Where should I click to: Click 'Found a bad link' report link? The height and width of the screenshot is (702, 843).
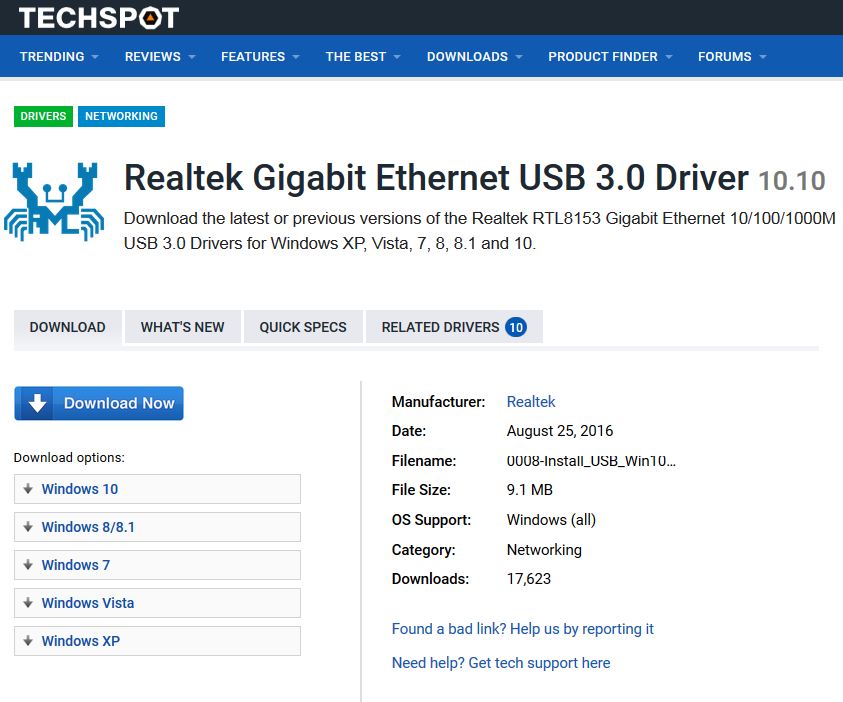click(522, 629)
